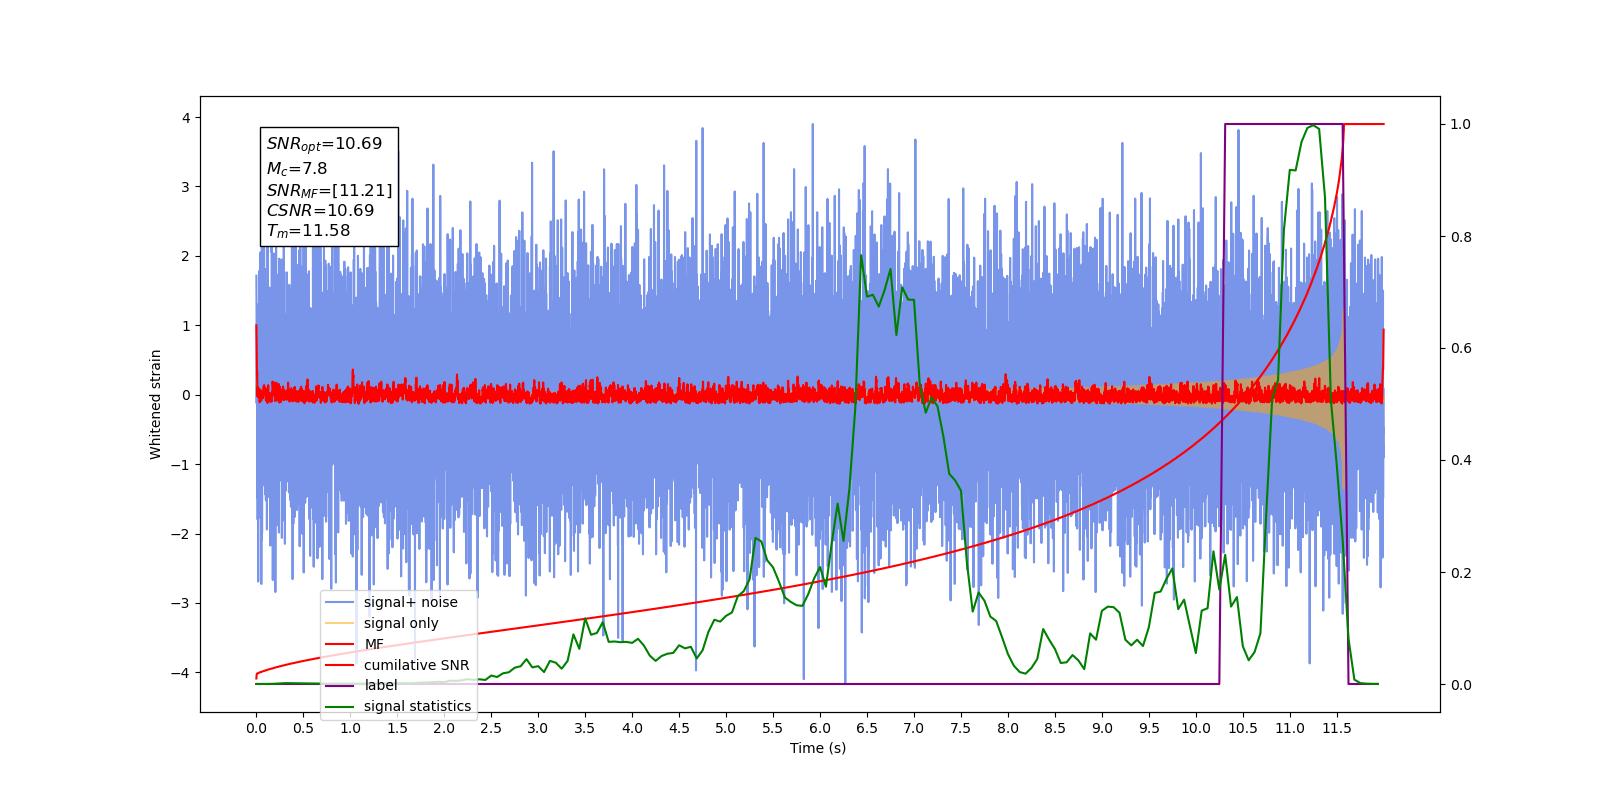Click the Mc=7.8 annotation
The image size is (1600, 800).
tap(297, 169)
